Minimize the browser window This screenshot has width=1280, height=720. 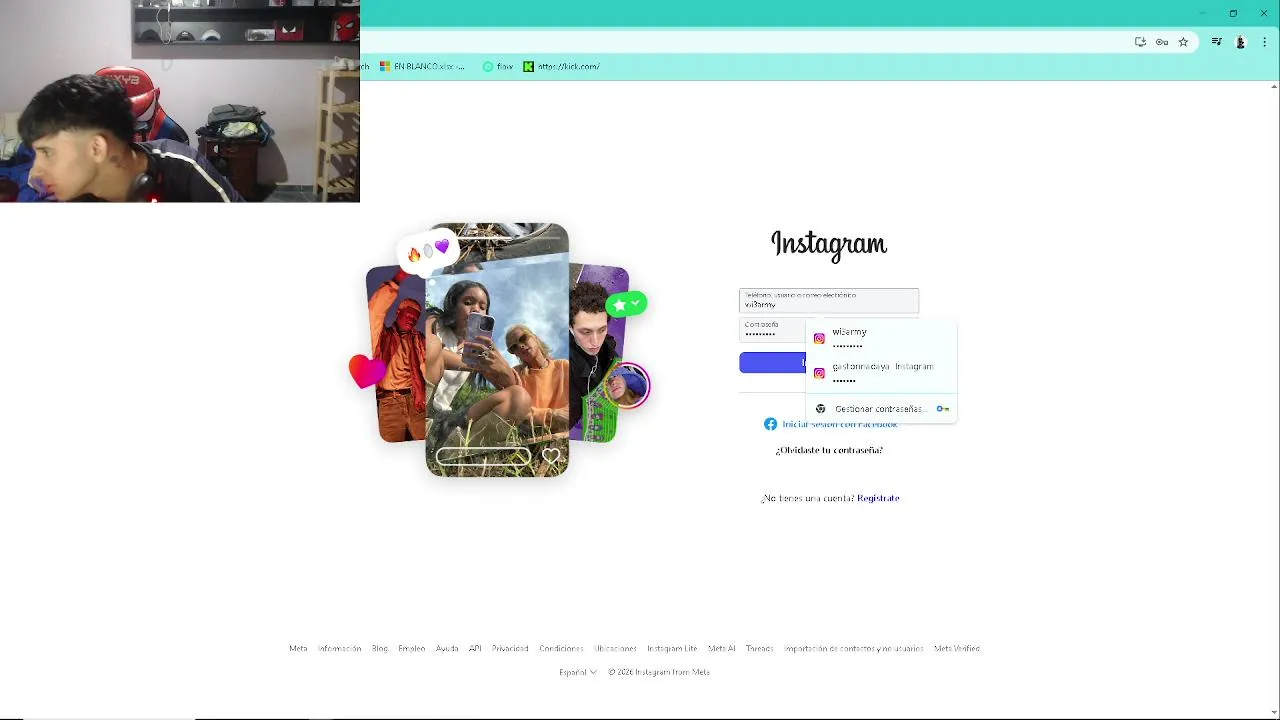pyautogui.click(x=1202, y=13)
